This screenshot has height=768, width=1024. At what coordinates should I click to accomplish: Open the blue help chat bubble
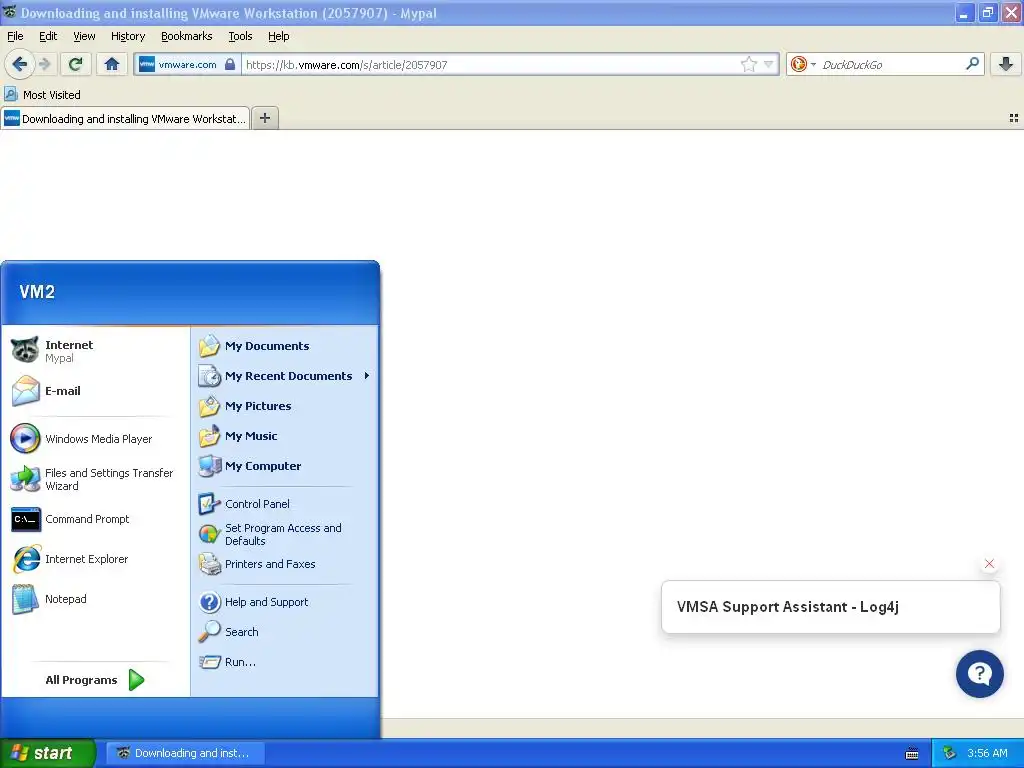tap(979, 674)
